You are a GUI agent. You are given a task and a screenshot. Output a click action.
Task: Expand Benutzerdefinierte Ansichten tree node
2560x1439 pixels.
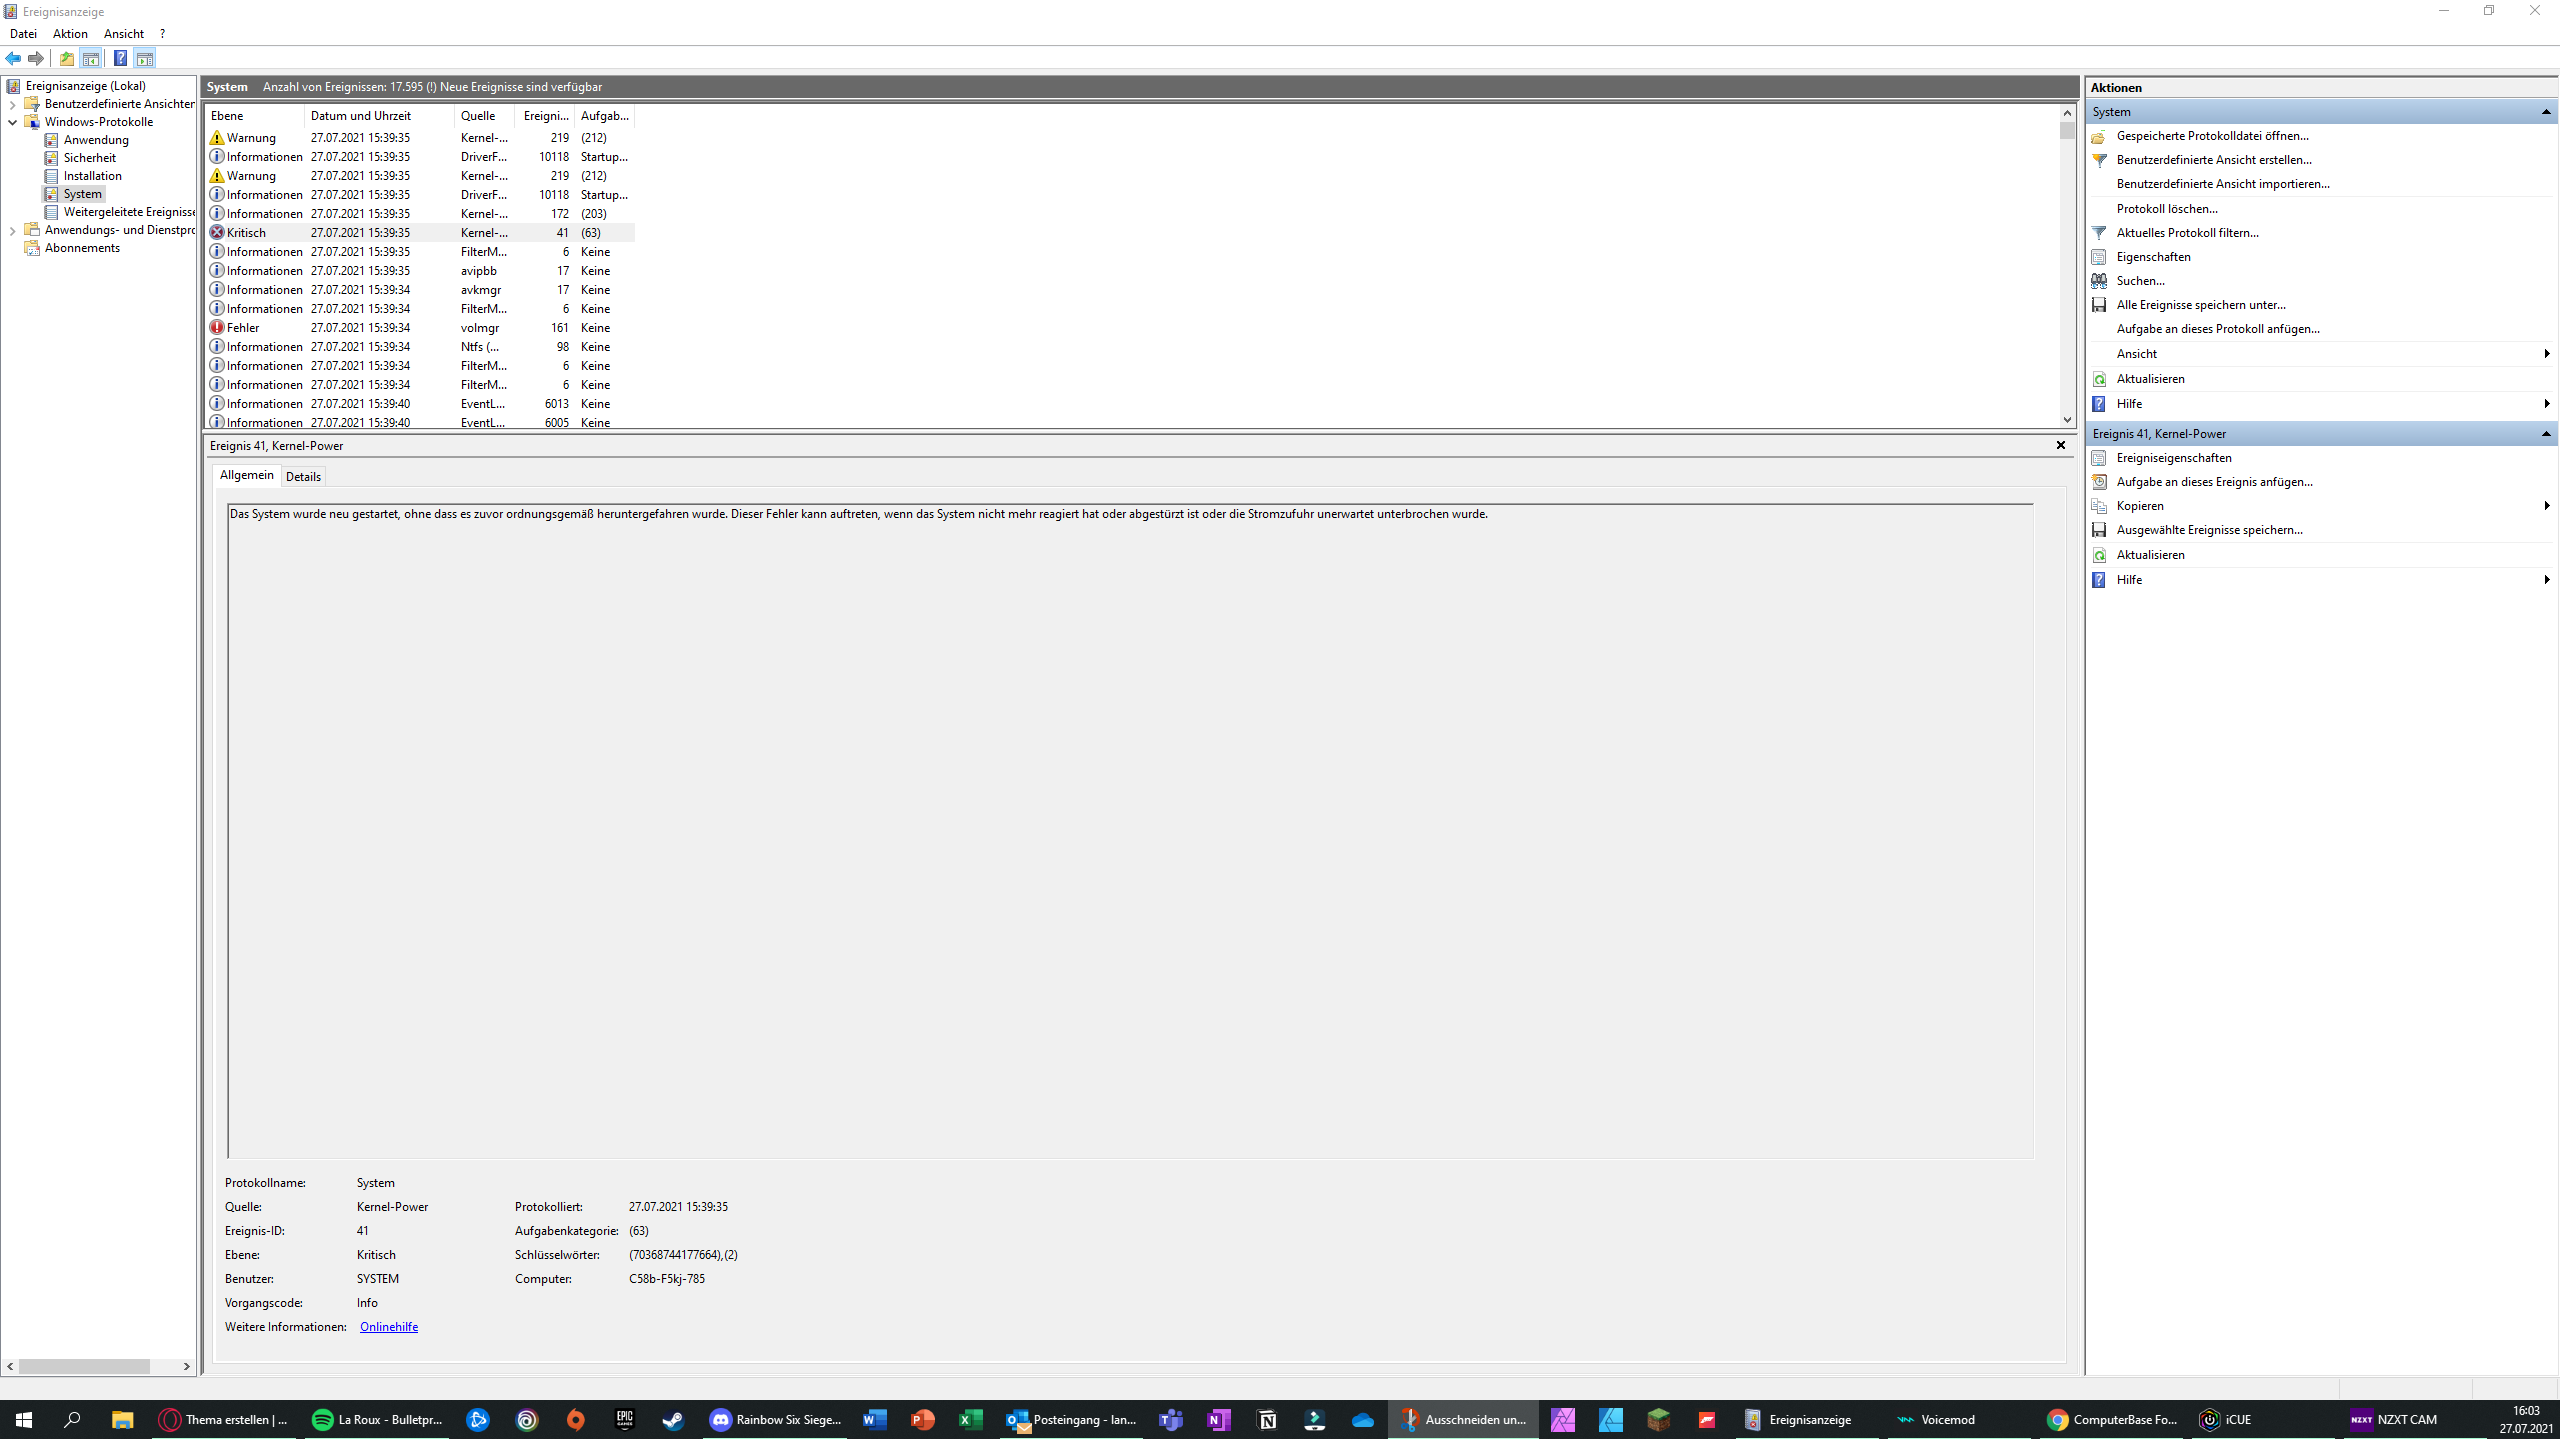(12, 104)
